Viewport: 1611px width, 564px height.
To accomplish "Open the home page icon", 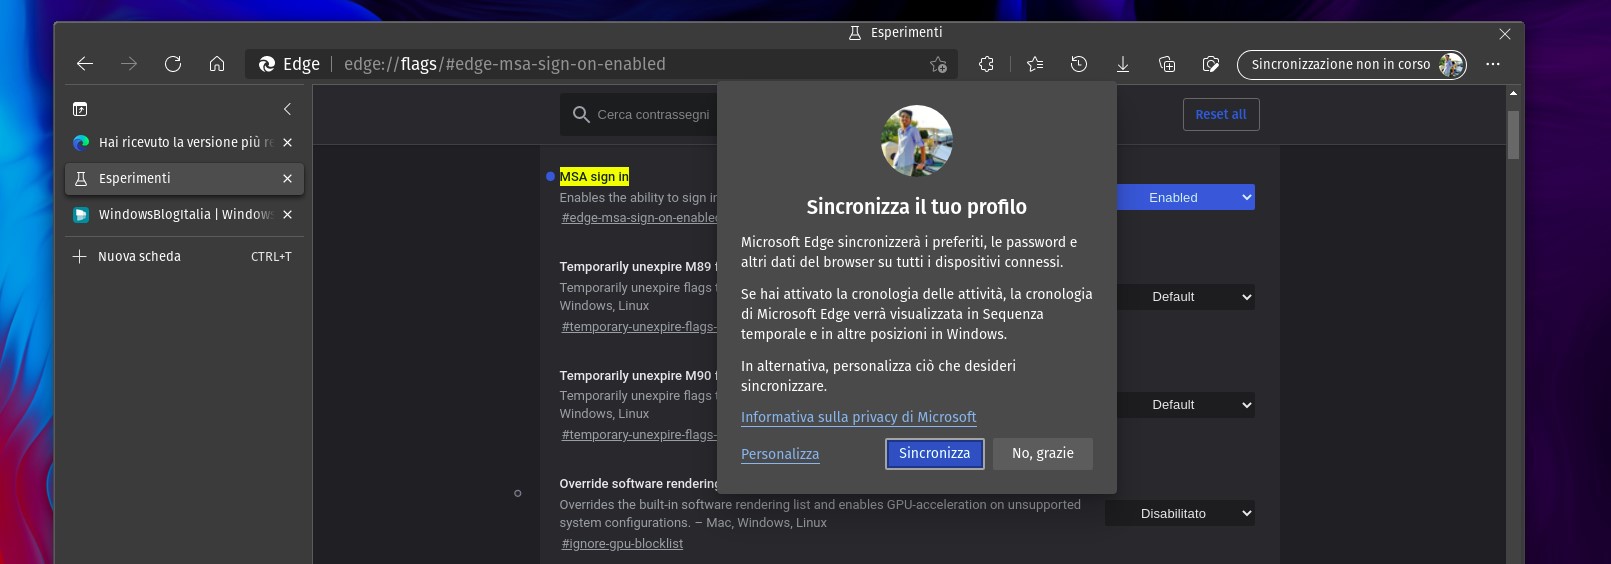I will 217,64.
